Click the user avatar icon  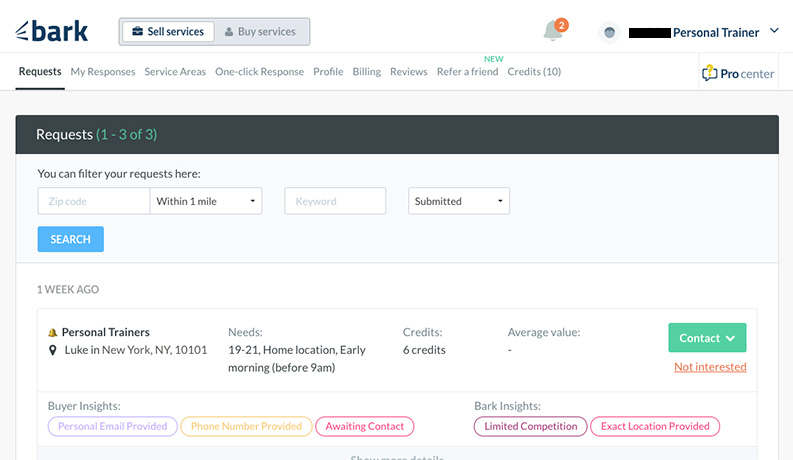click(609, 32)
